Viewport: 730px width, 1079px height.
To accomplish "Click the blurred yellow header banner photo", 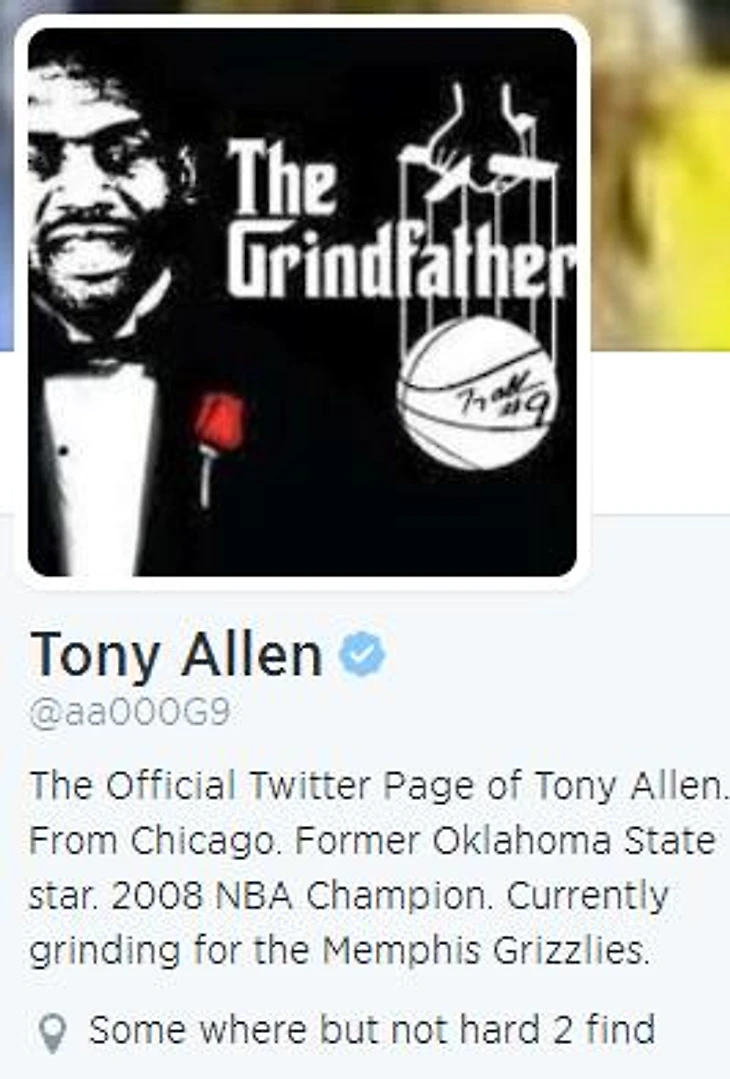I will [x=661, y=172].
